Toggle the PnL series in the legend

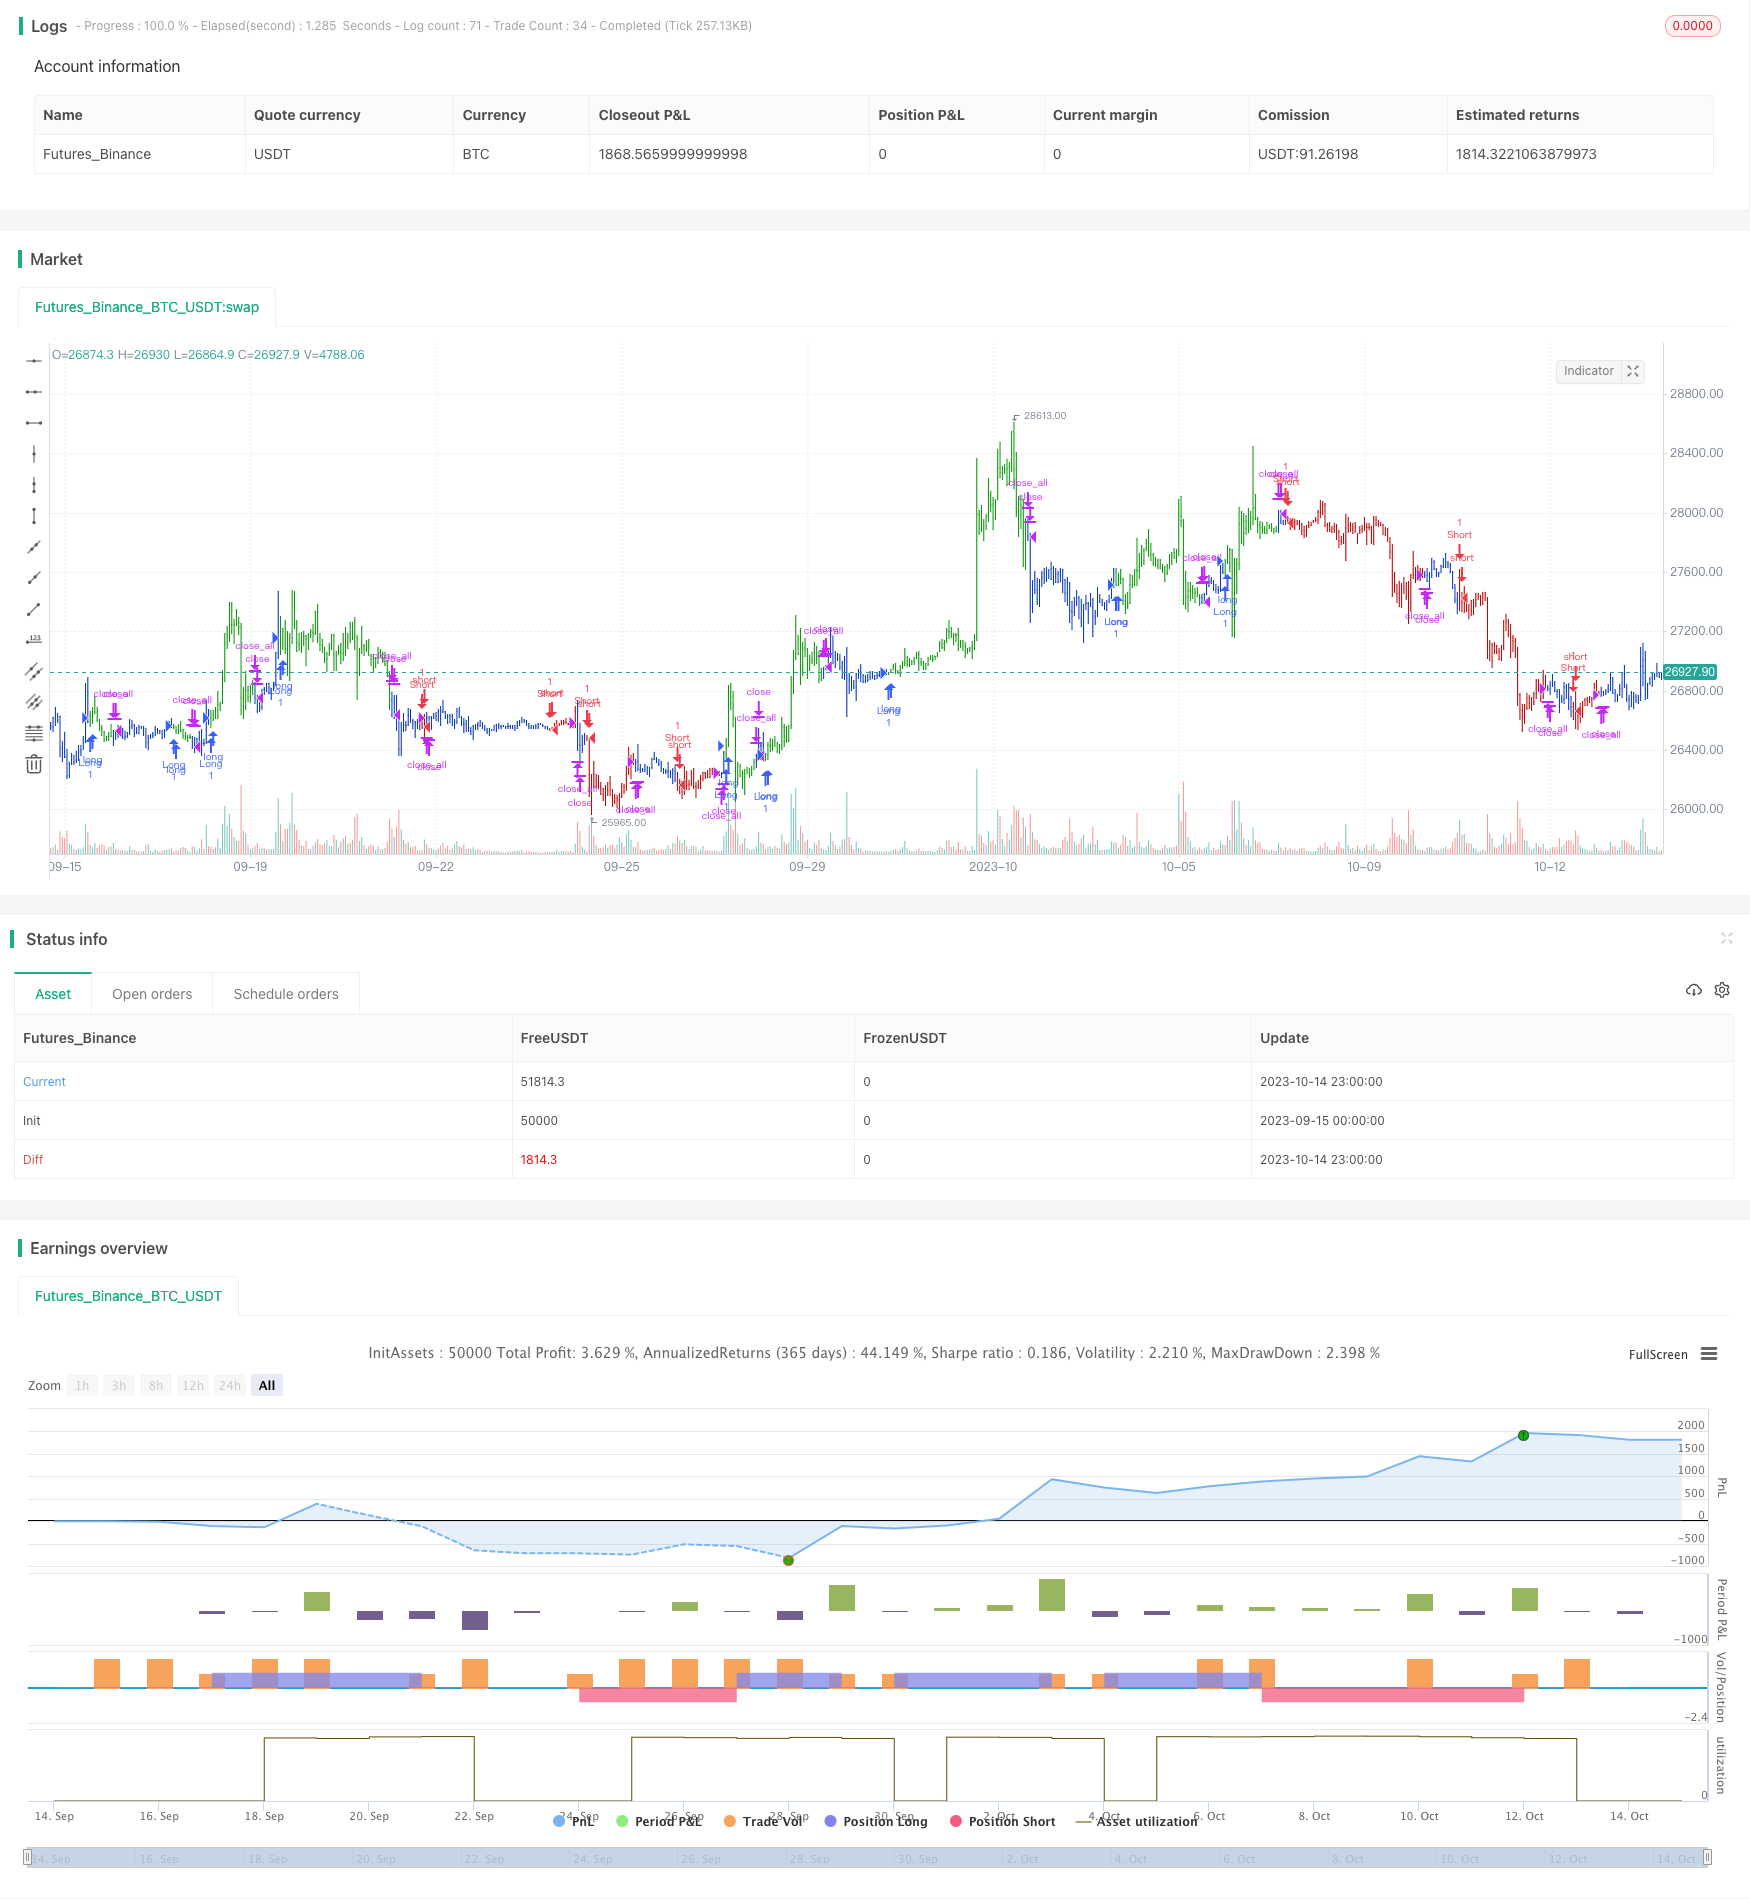pos(574,1821)
